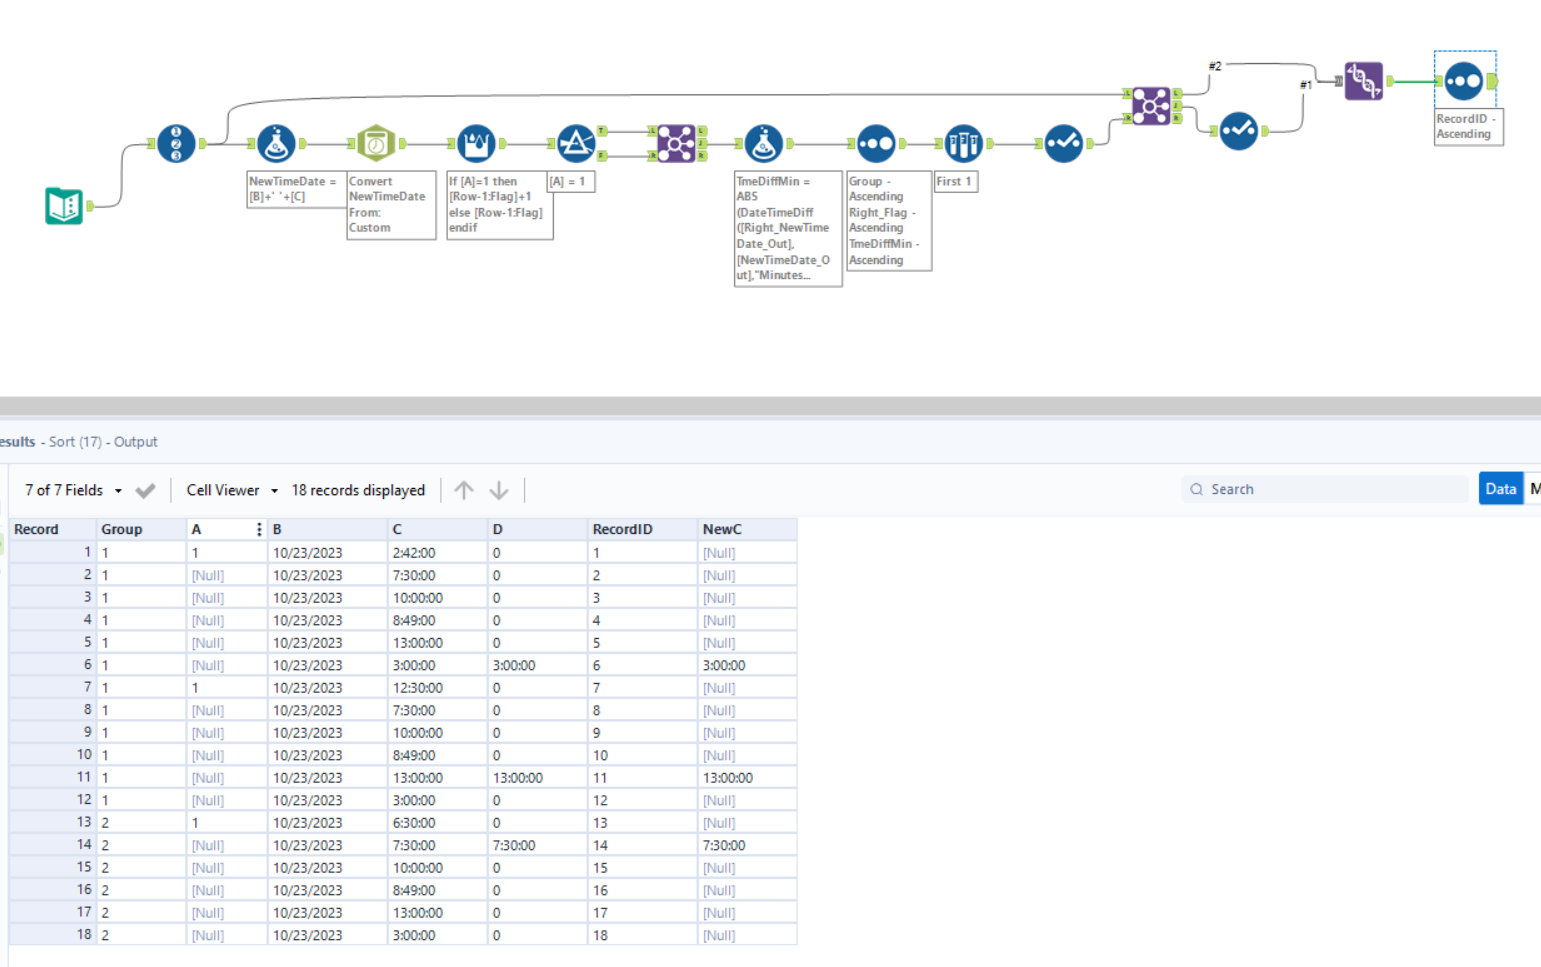The height and width of the screenshot is (967, 1541).
Task: Click the Select tool with checkmark icon
Action: point(1063,142)
